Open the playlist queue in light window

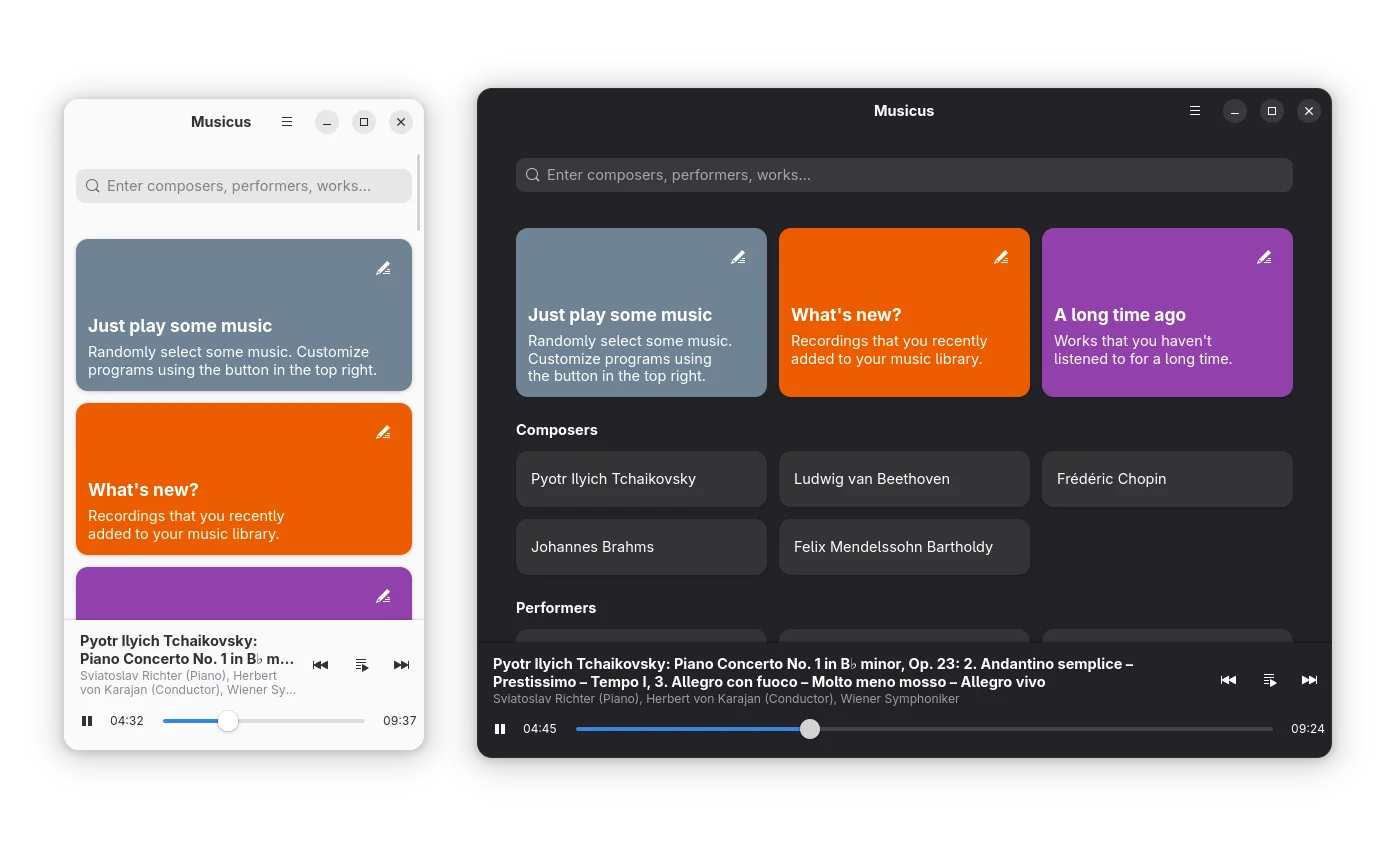362,665
